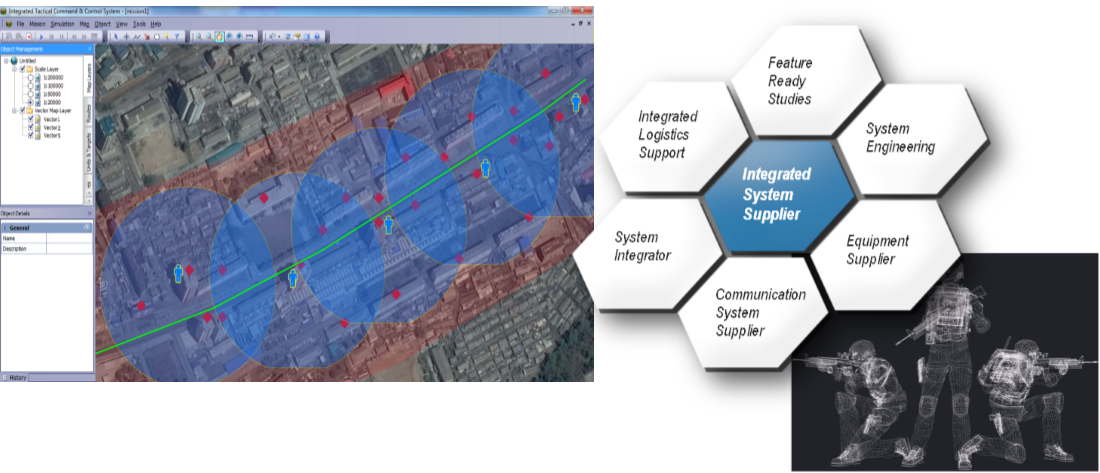Image resolution: width=1100 pixels, height=473 pixels.
Task: Click the blue filter funnel icon
Action: click(179, 36)
